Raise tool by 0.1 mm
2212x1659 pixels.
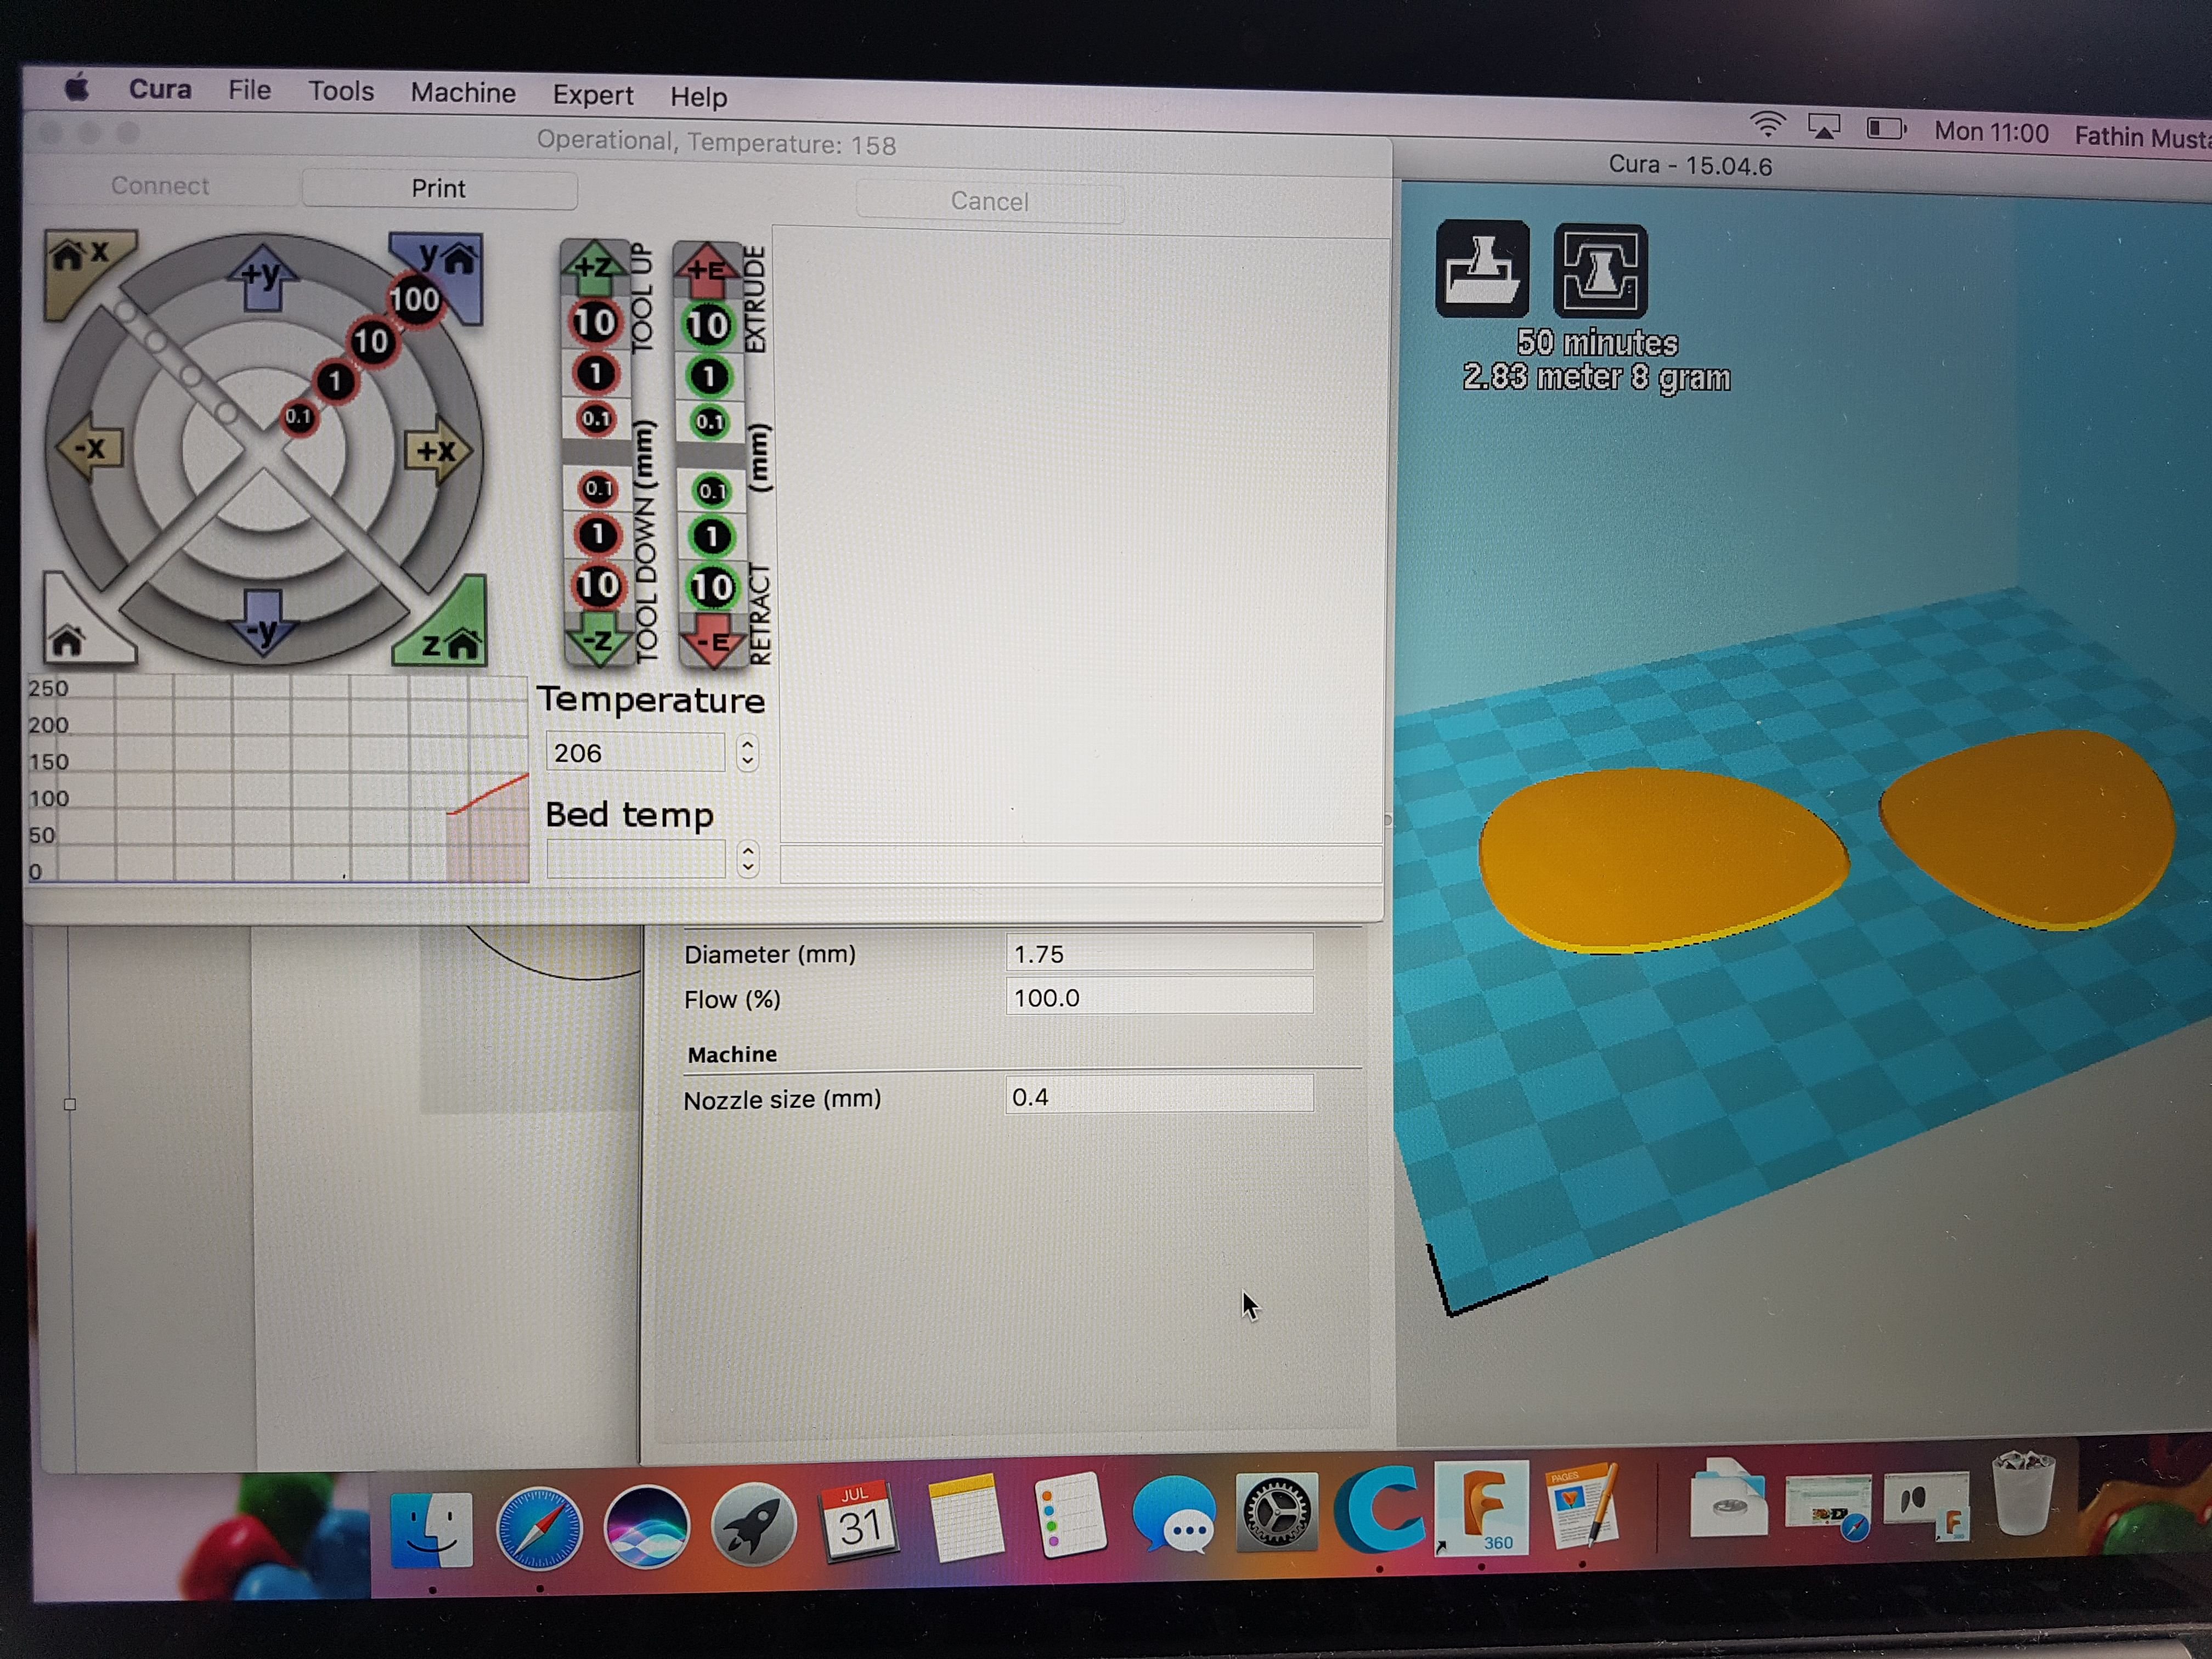[596, 418]
